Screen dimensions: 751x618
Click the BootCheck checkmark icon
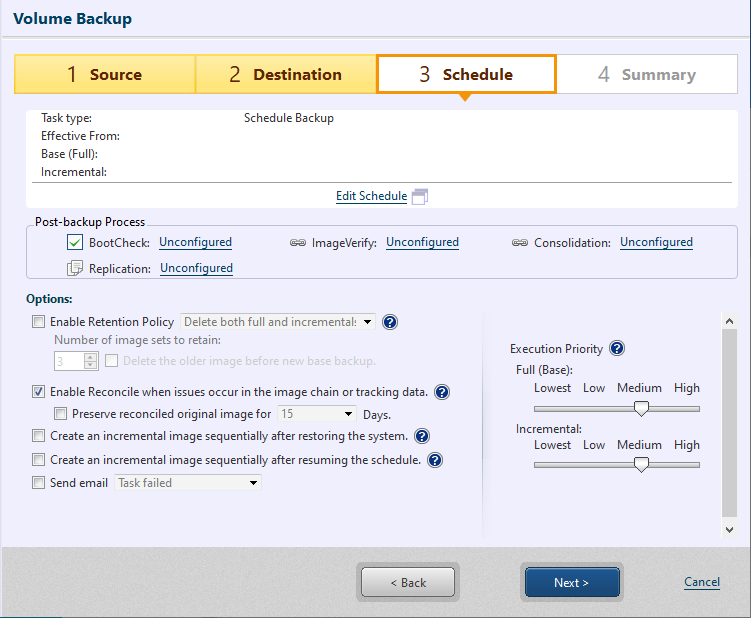75,242
